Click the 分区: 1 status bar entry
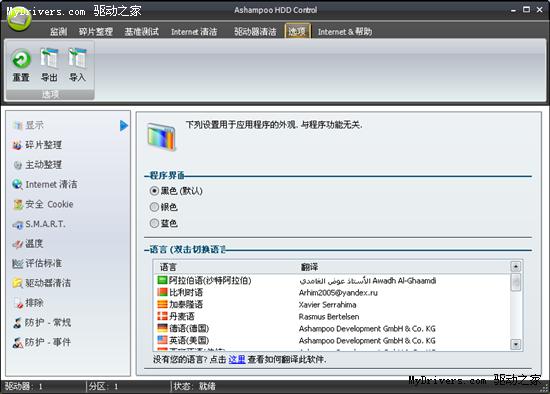This screenshot has width=550, height=394. pyautogui.click(x=103, y=386)
